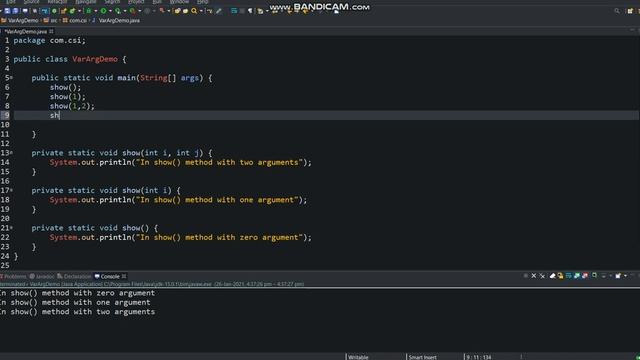Open the New Java Class dropdown arrow

(x=79, y=11)
